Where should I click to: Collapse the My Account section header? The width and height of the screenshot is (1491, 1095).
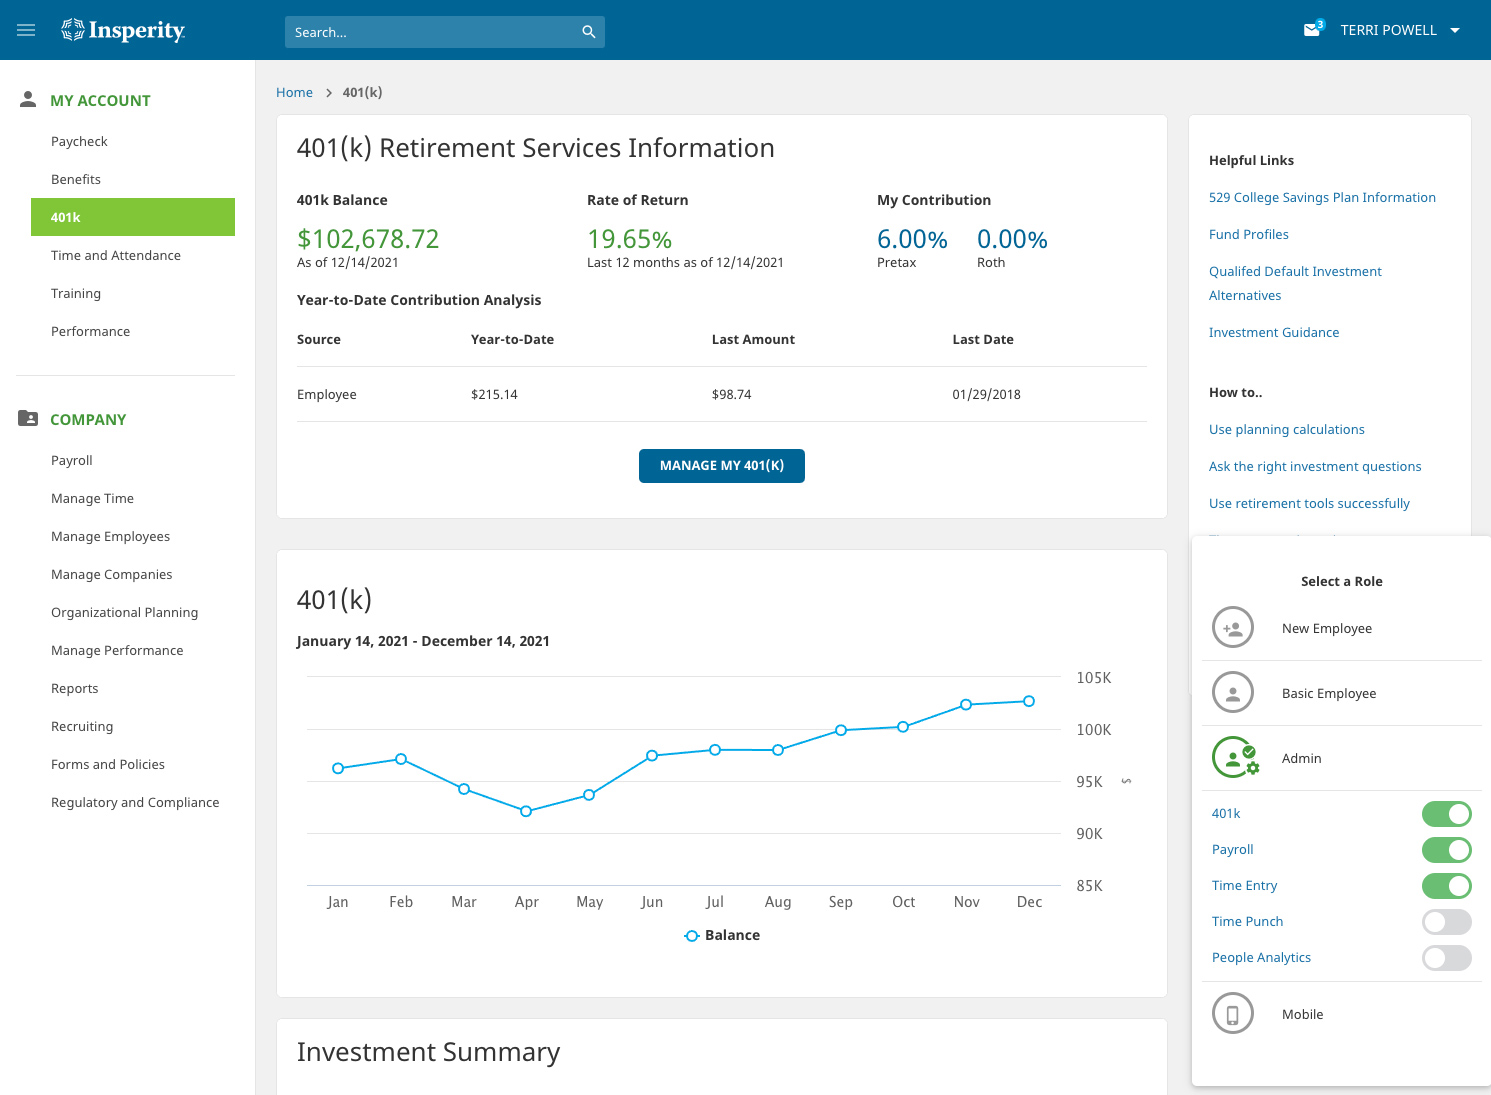coord(100,100)
